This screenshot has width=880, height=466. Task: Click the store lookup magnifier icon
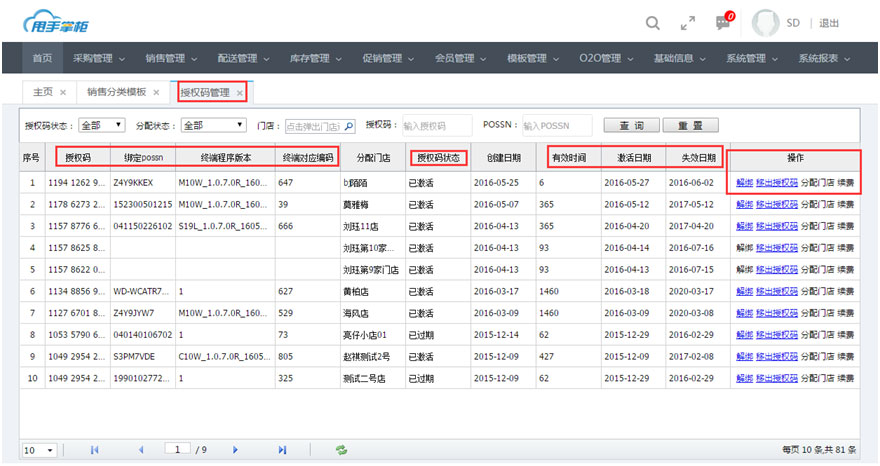(349, 126)
